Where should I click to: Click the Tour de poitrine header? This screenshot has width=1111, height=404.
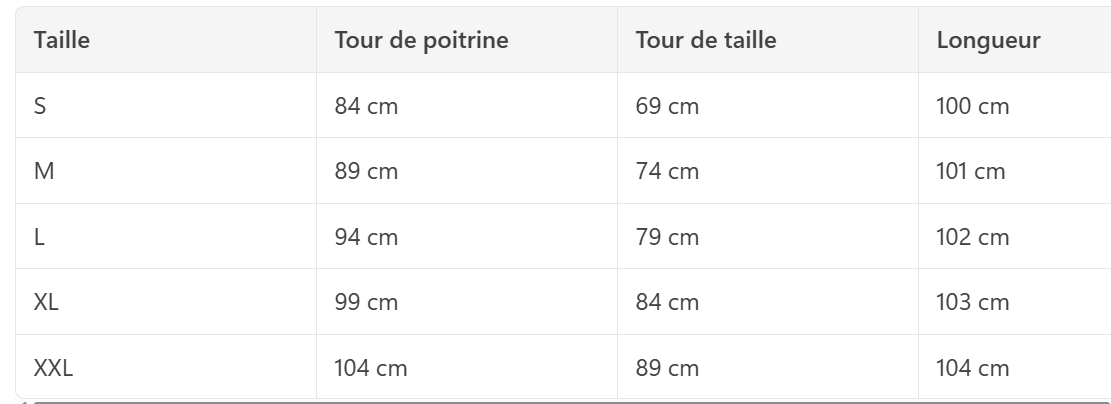[x=467, y=40]
